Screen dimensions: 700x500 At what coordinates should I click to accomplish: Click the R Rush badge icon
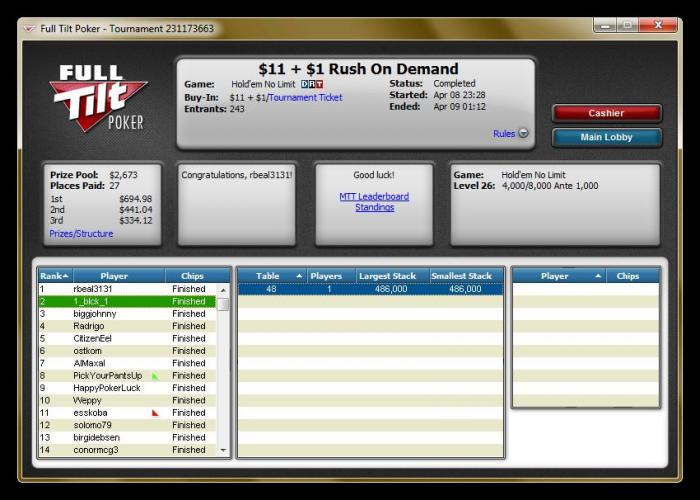point(312,84)
